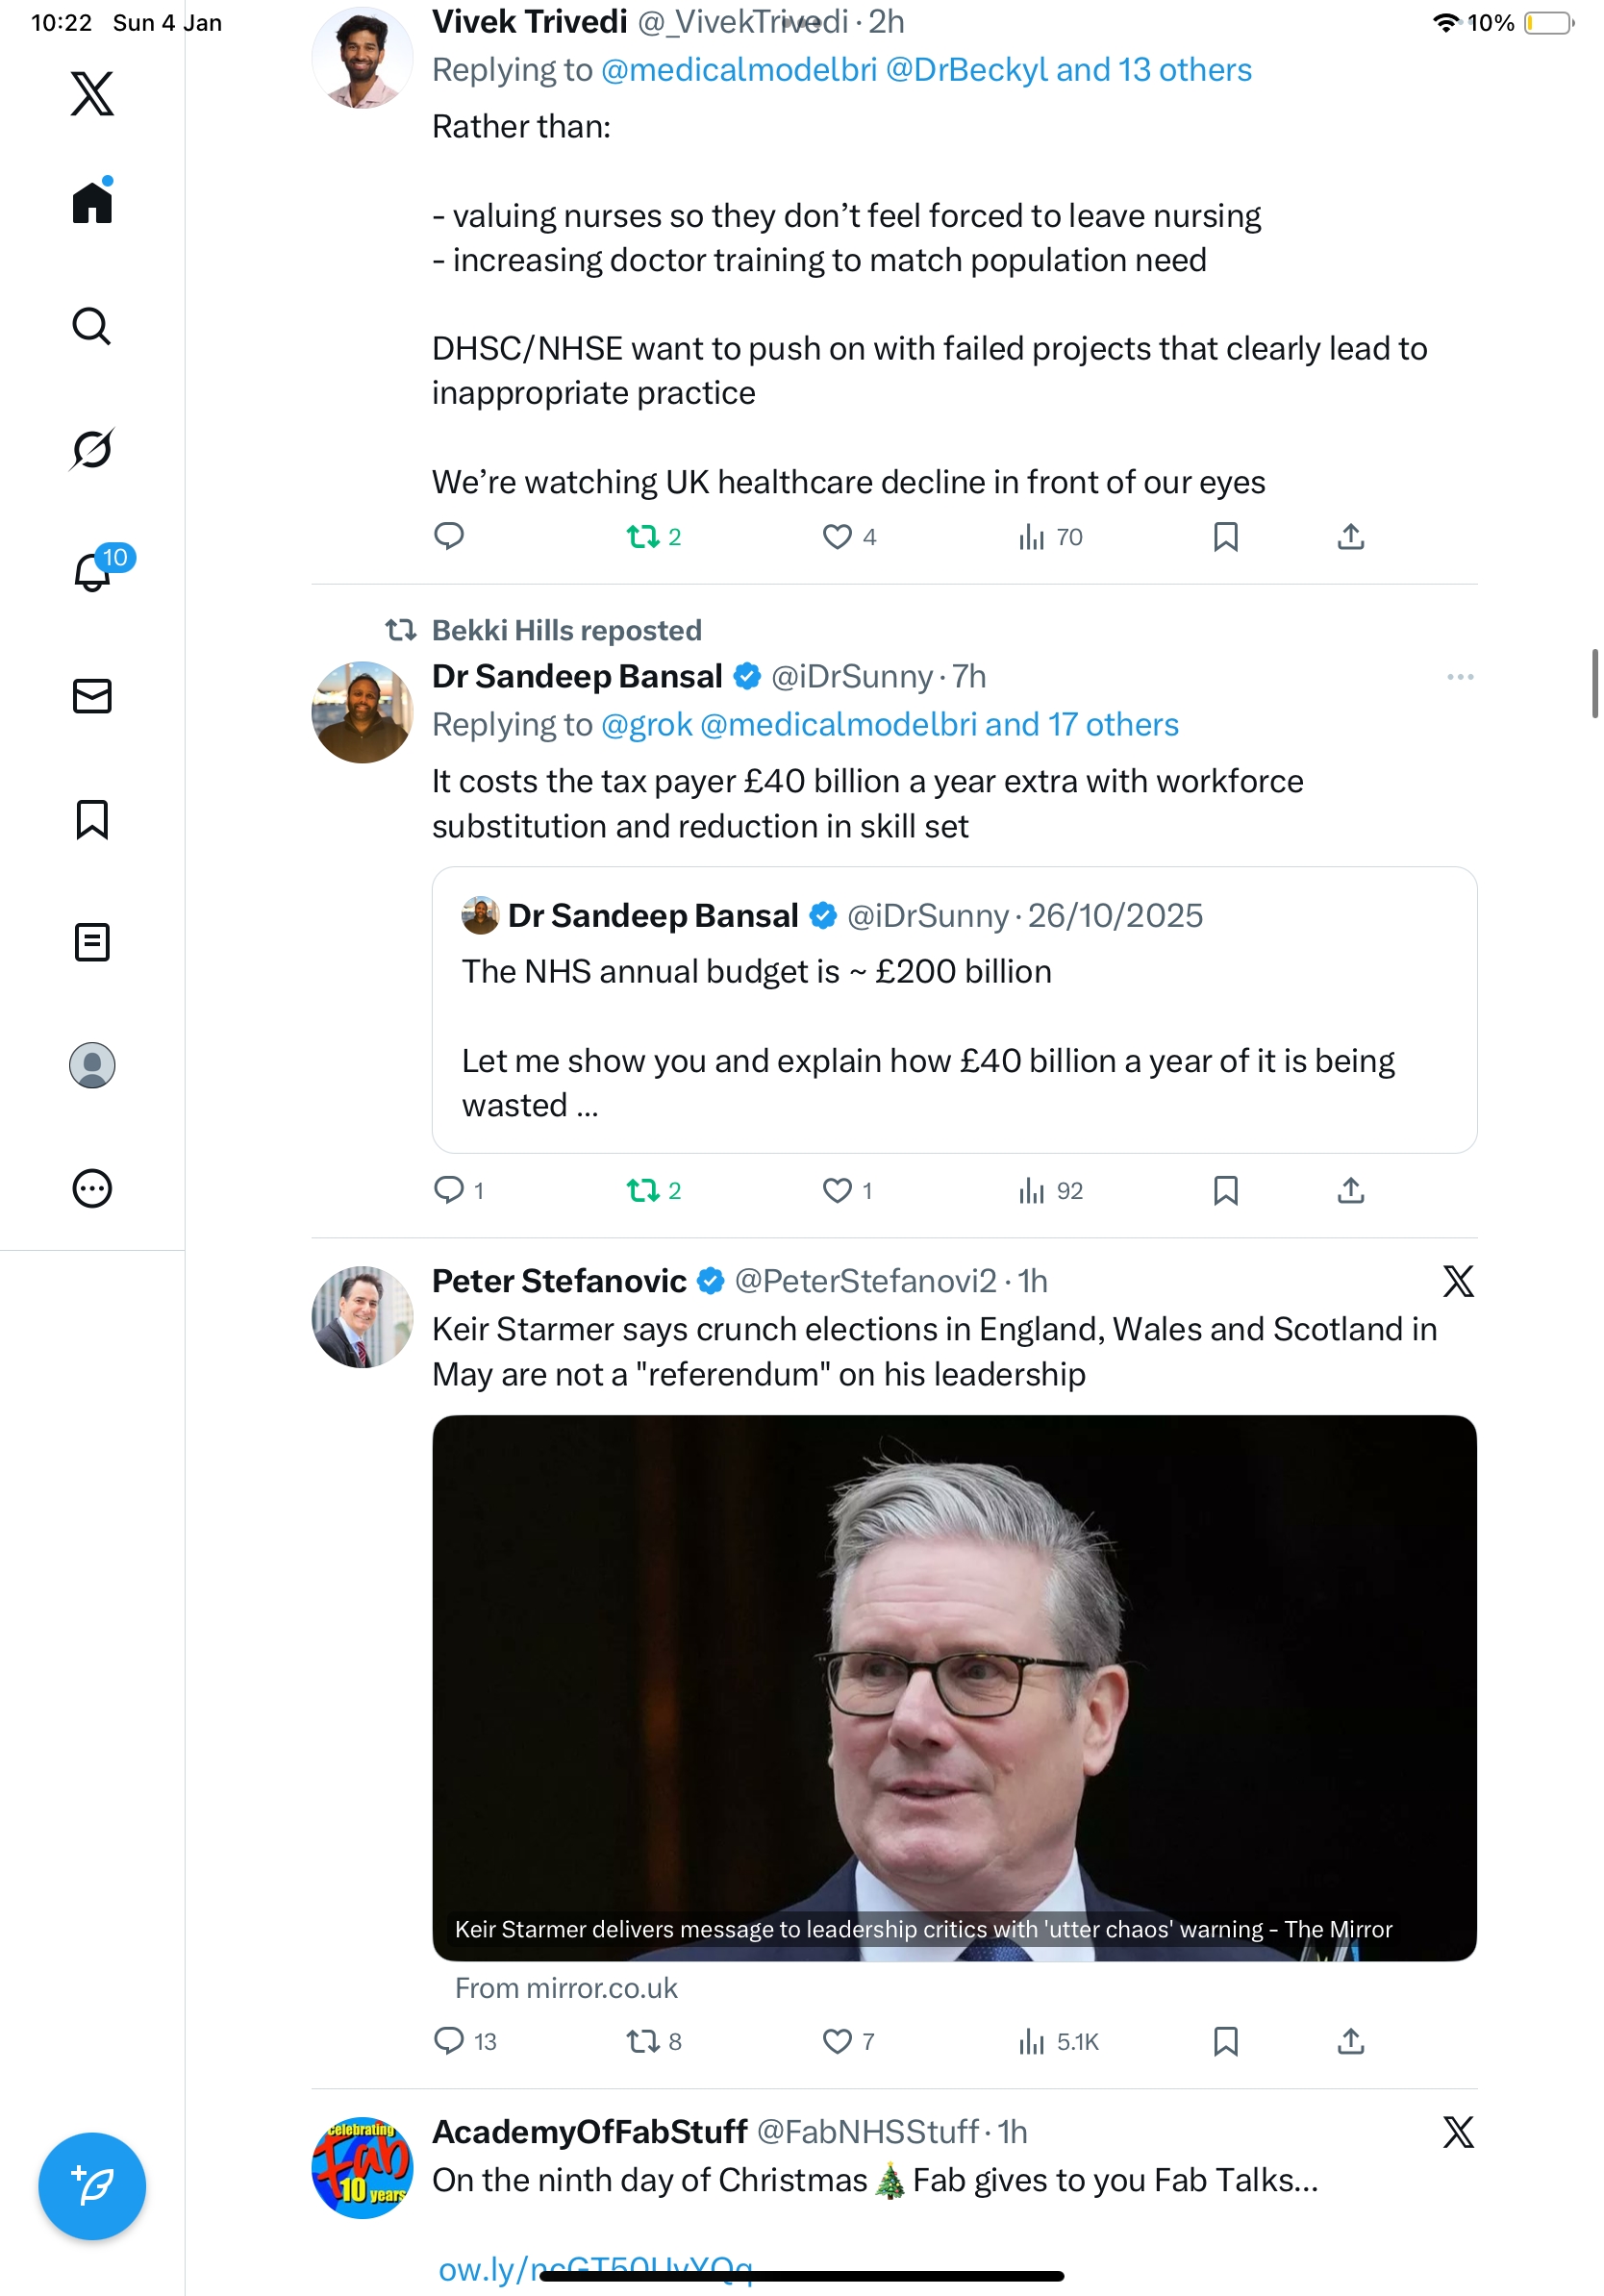The image size is (1604, 2296).
Task: Click the page scrollbar on right edge
Action: pyautogui.click(x=1595, y=683)
